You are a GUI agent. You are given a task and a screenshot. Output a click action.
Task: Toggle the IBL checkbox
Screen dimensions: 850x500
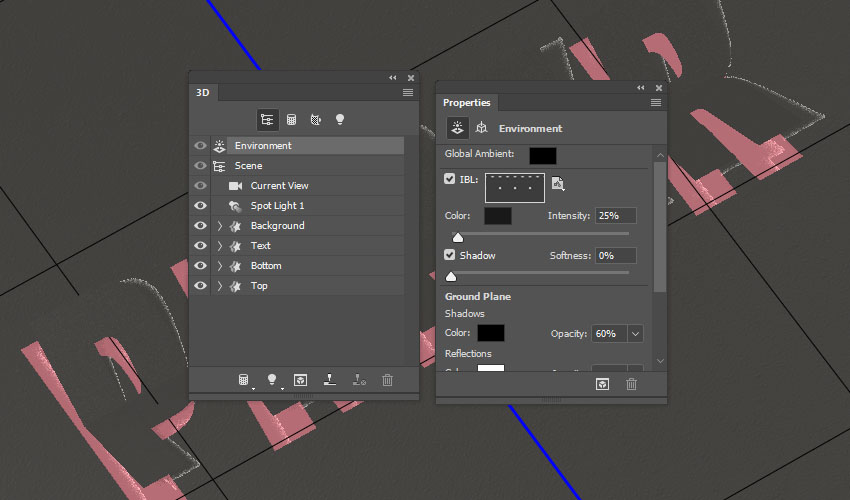(449, 178)
